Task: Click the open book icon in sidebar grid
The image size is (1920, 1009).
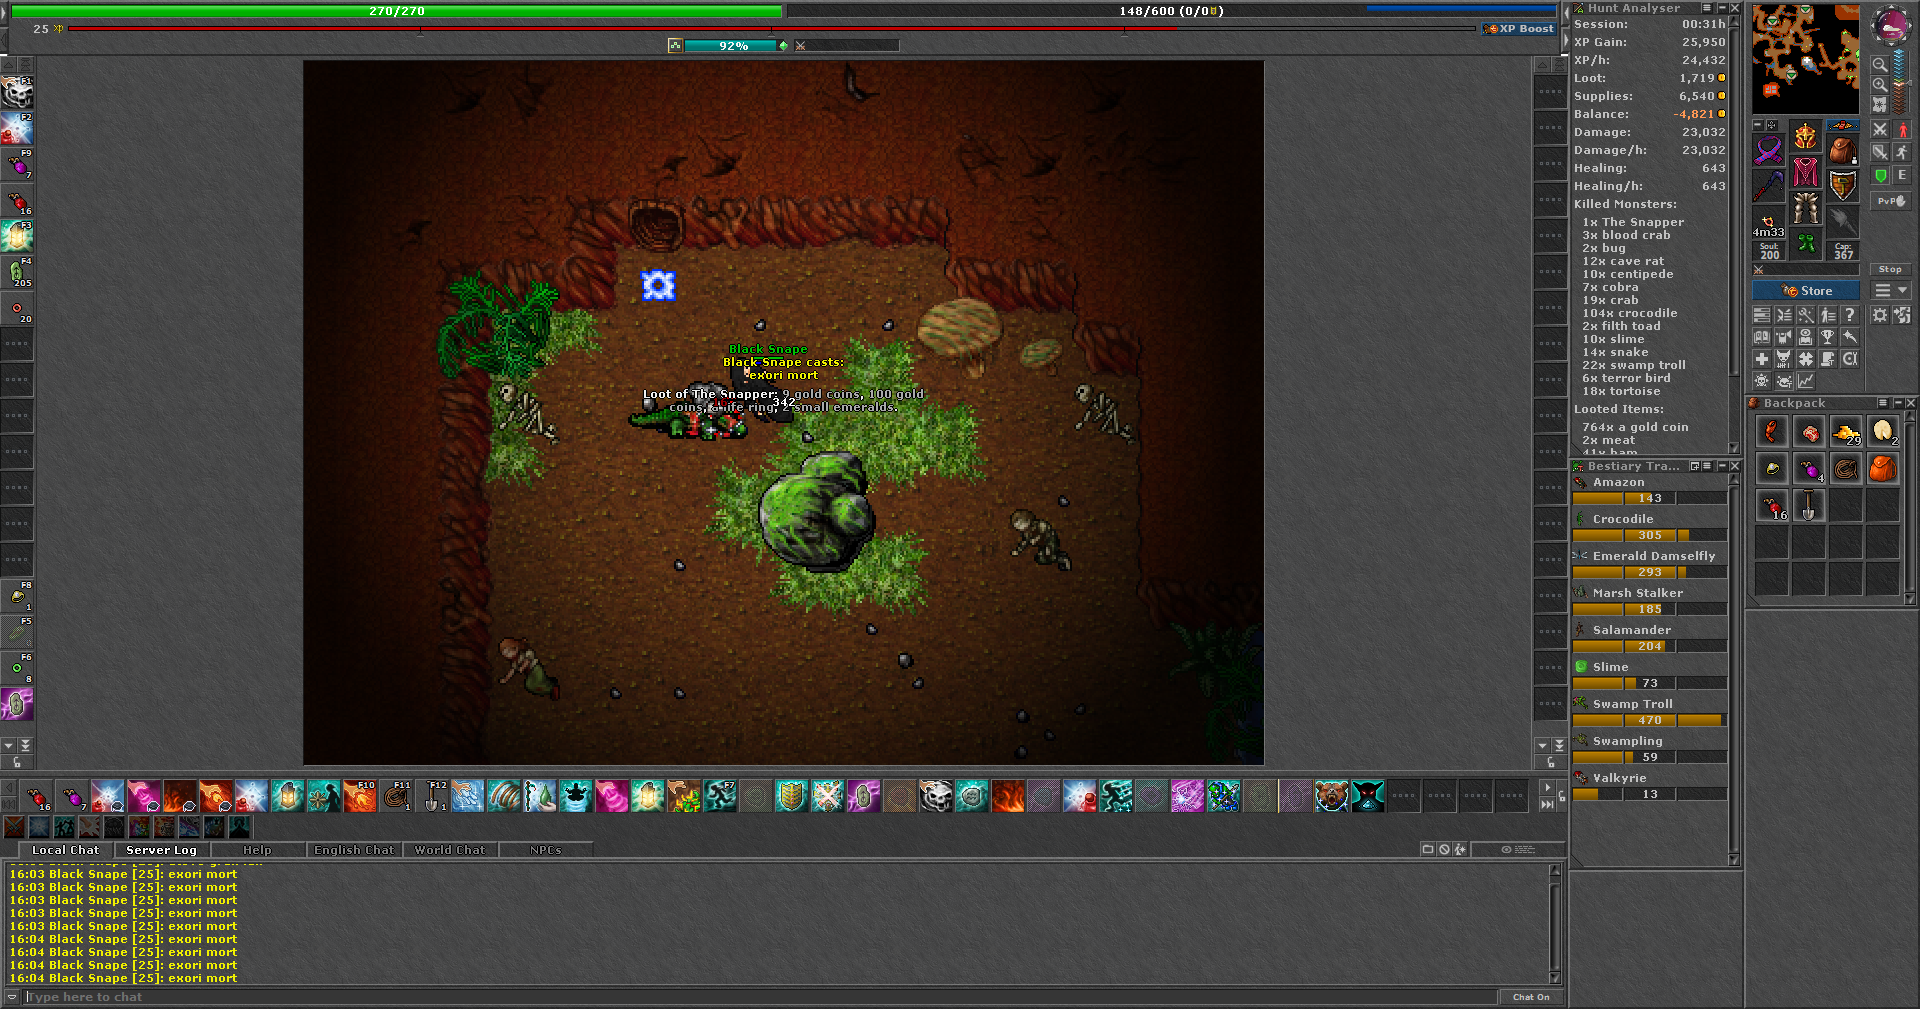Action: 1762,337
